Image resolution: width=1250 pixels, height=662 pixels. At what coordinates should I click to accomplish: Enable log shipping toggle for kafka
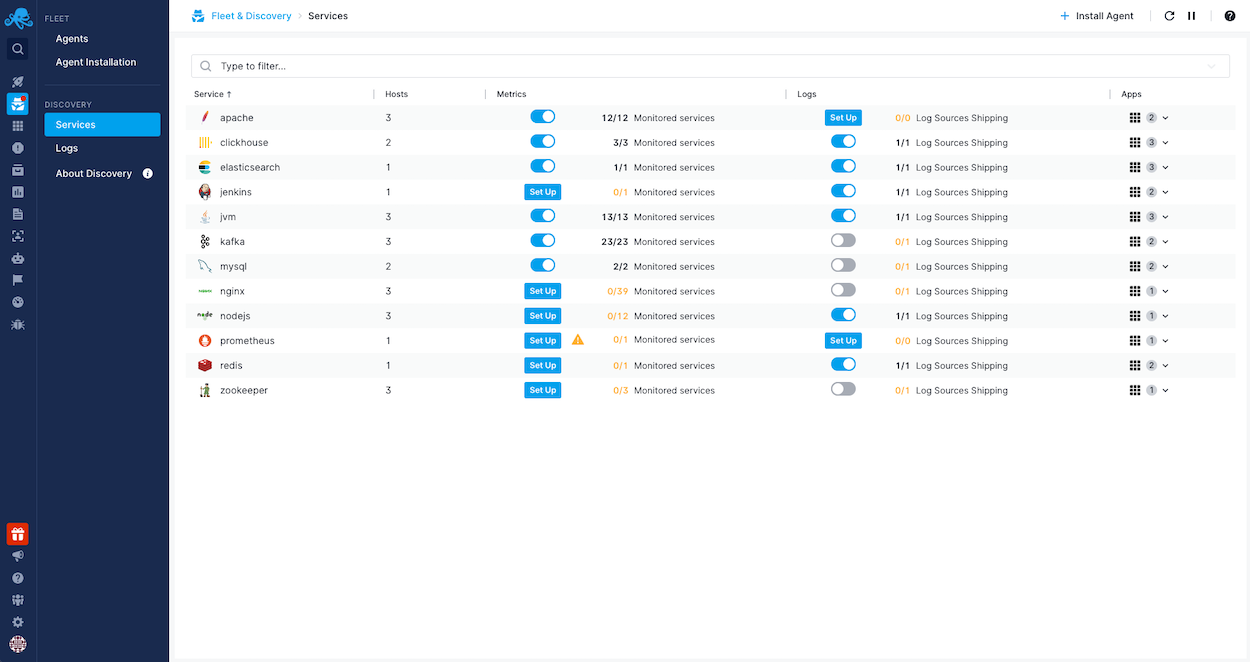point(844,241)
